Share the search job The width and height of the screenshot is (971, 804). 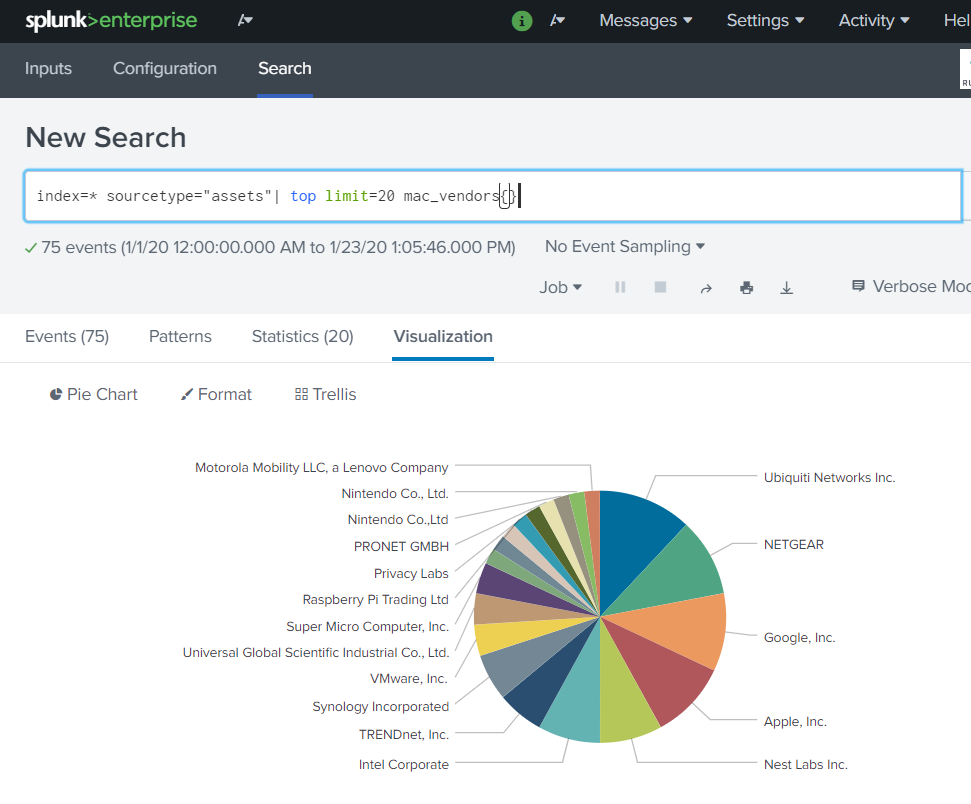(705, 288)
